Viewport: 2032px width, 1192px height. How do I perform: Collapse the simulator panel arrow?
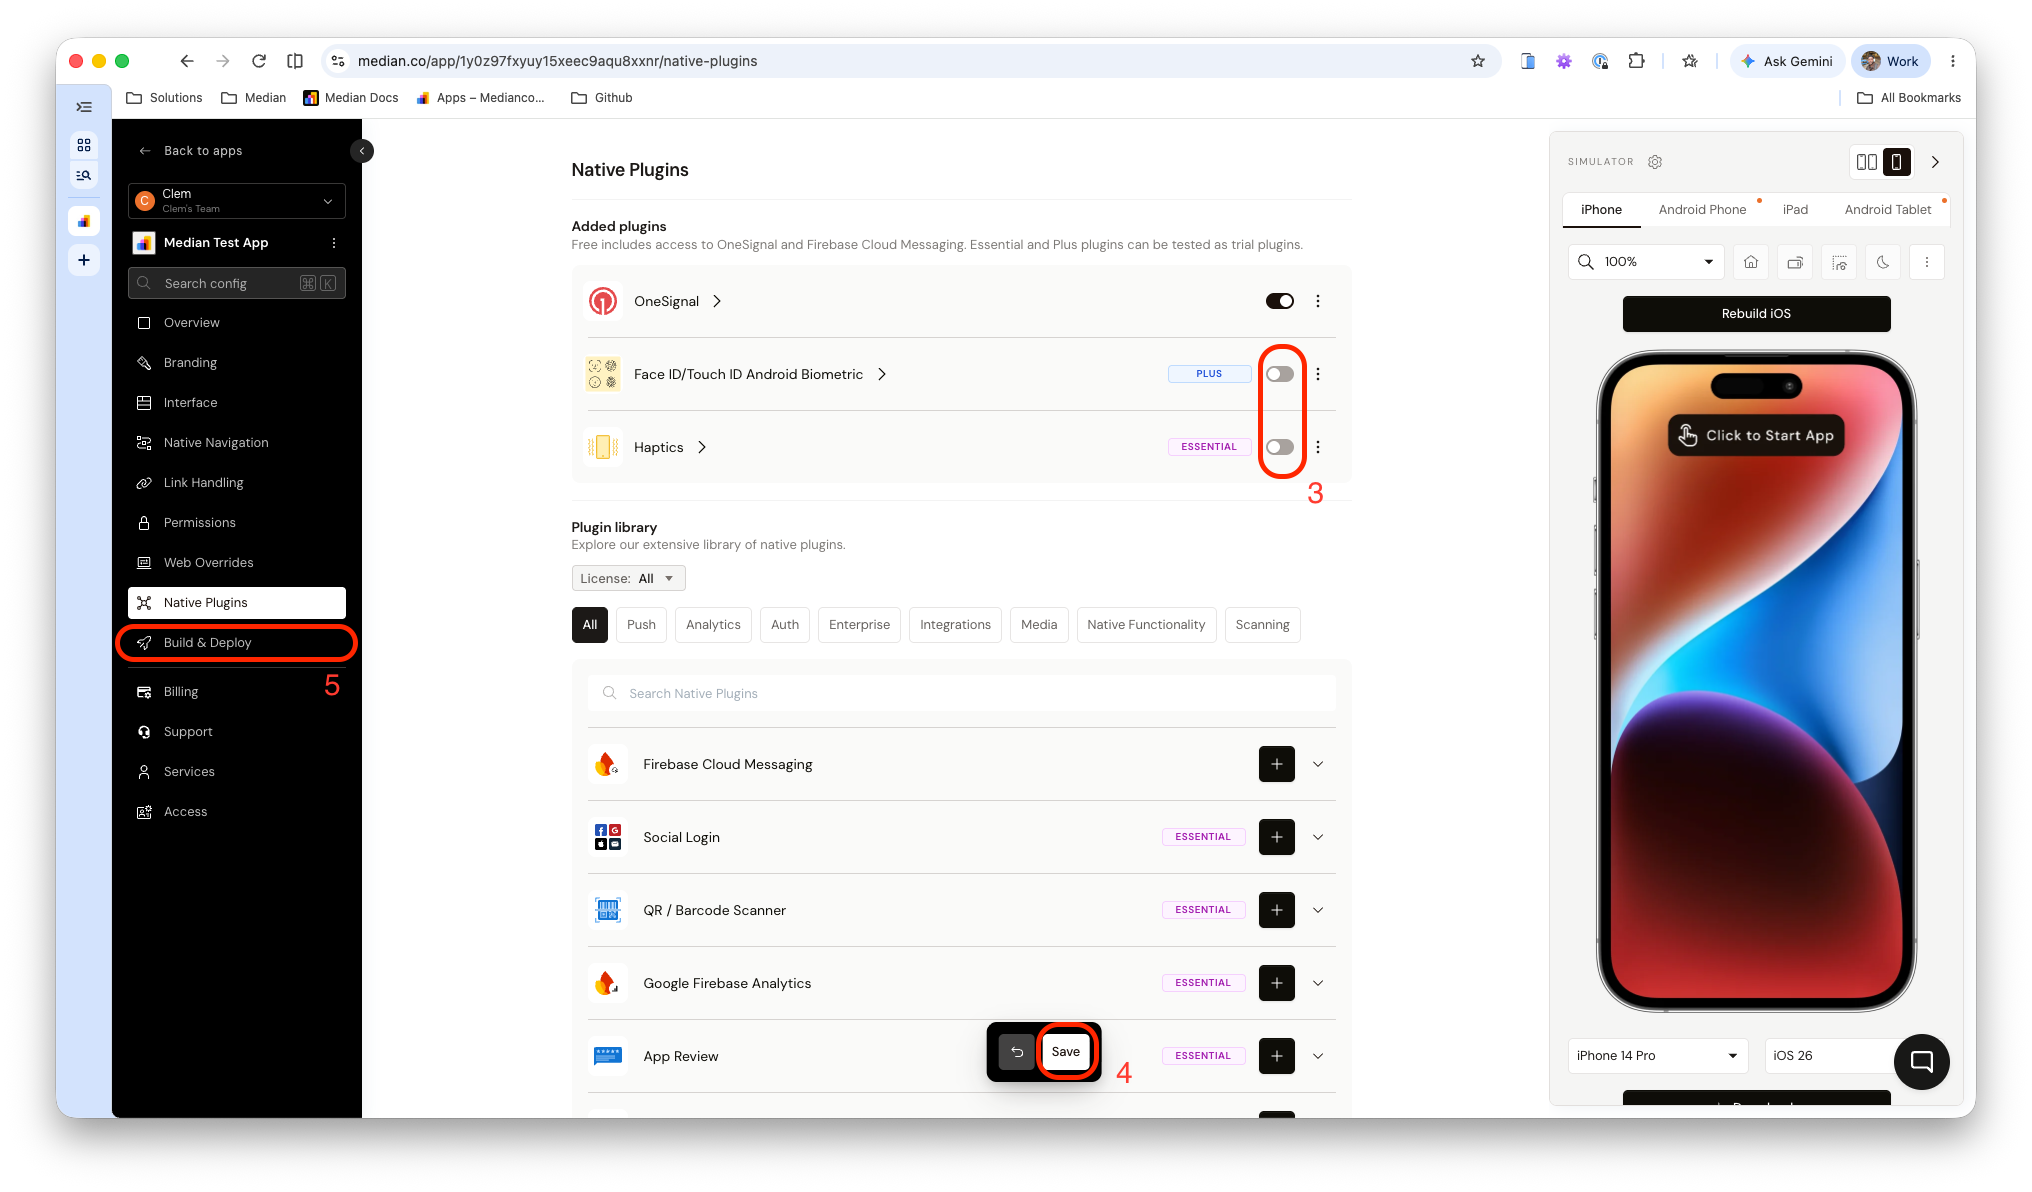pyautogui.click(x=1935, y=162)
